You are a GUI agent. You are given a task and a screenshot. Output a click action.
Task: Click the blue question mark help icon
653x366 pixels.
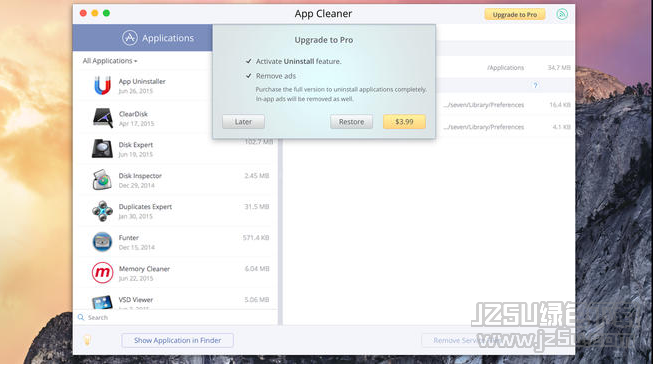536,85
